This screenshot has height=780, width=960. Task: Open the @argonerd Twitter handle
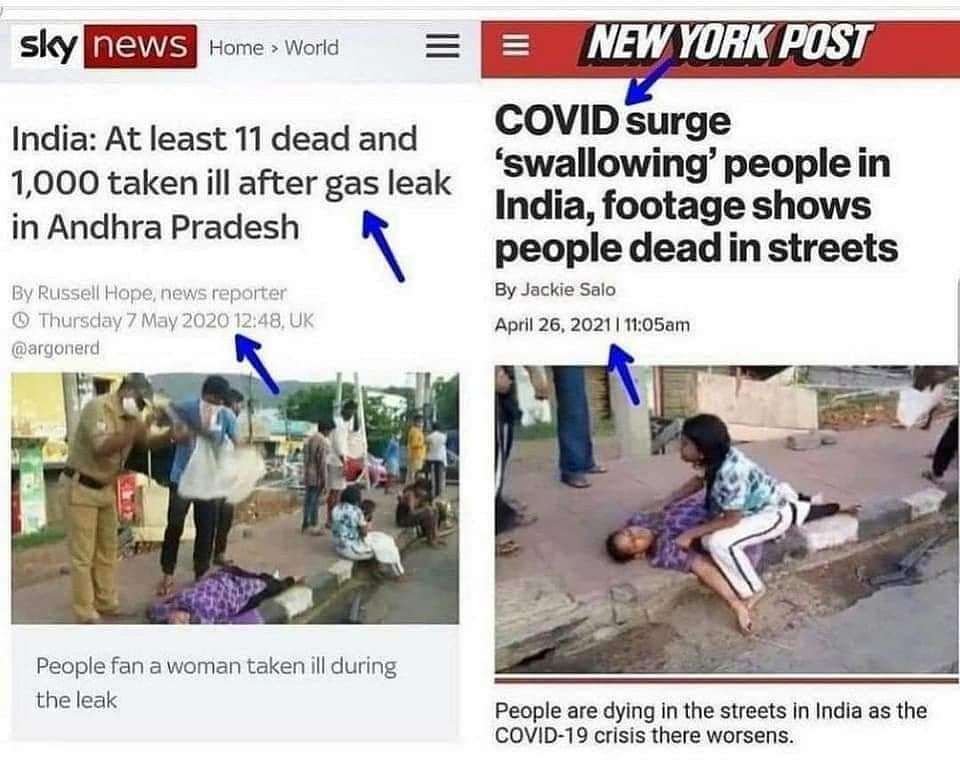[55, 348]
